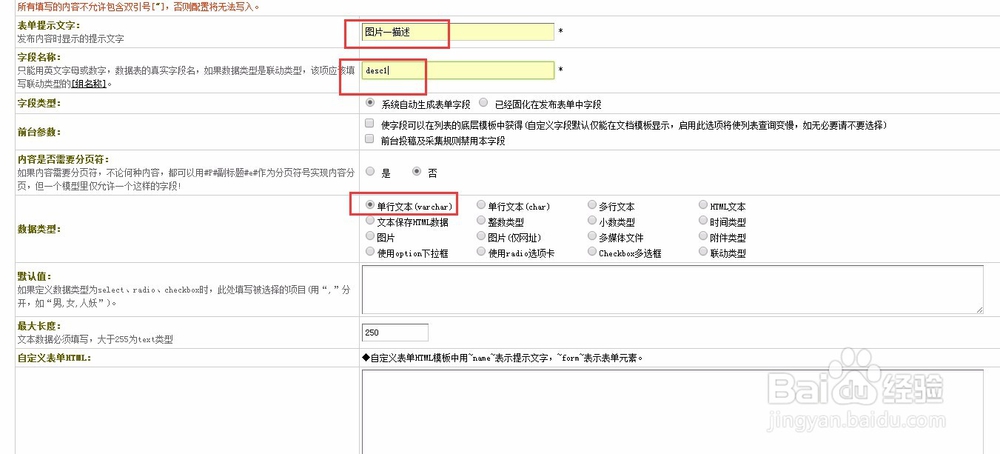Choose 多媒体文件 data type
Screen dimensions: 1000x454
tap(592, 237)
